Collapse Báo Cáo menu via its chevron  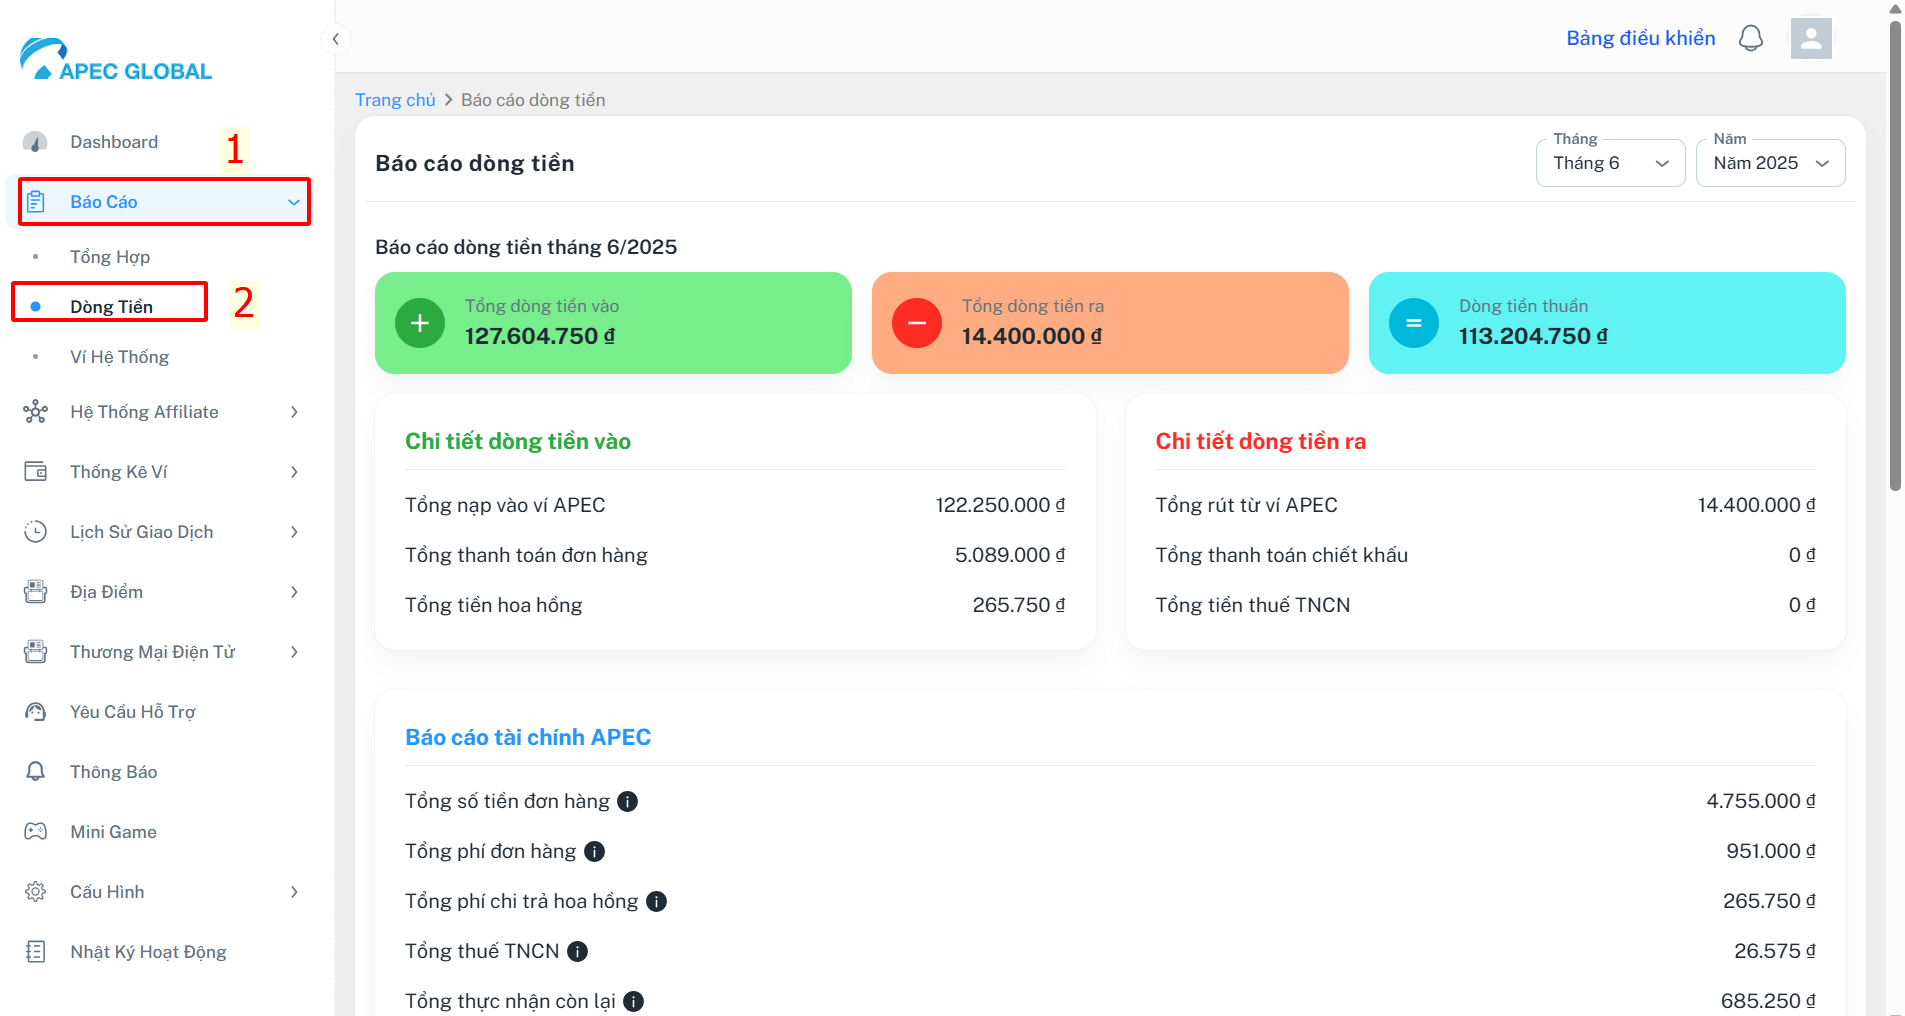[x=294, y=202]
